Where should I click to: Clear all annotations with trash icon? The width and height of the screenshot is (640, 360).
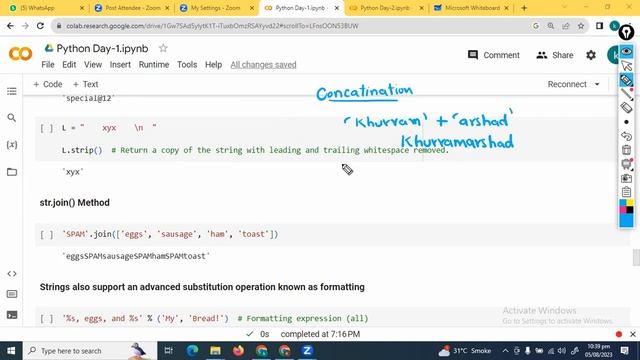click(x=627, y=150)
